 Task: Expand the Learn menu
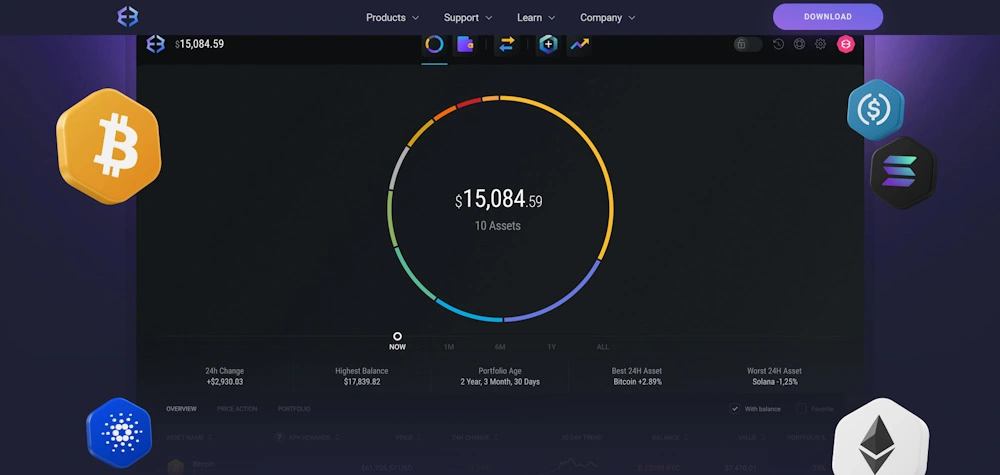pyautogui.click(x=536, y=18)
